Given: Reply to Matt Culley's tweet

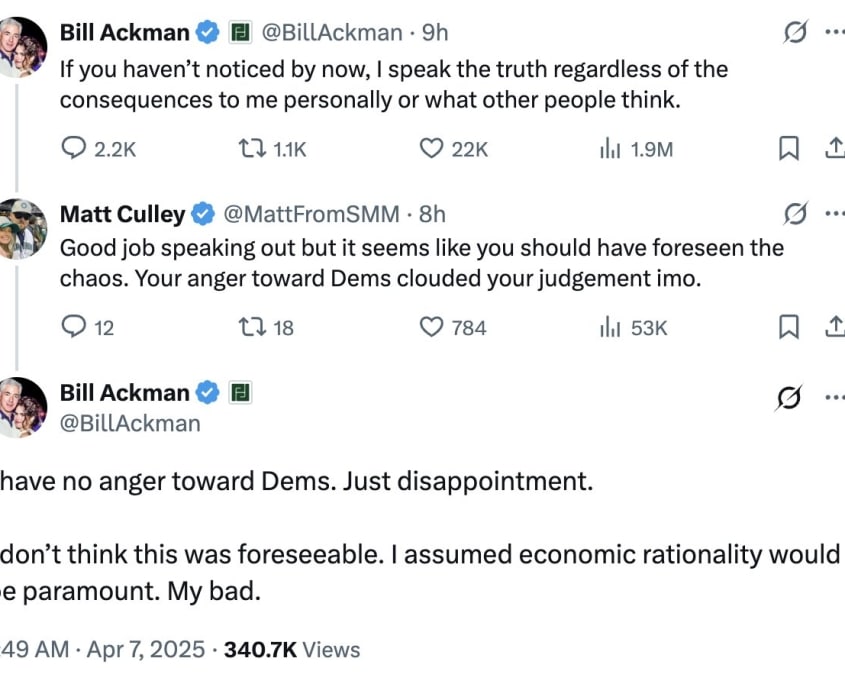Looking at the screenshot, I should click(74, 327).
